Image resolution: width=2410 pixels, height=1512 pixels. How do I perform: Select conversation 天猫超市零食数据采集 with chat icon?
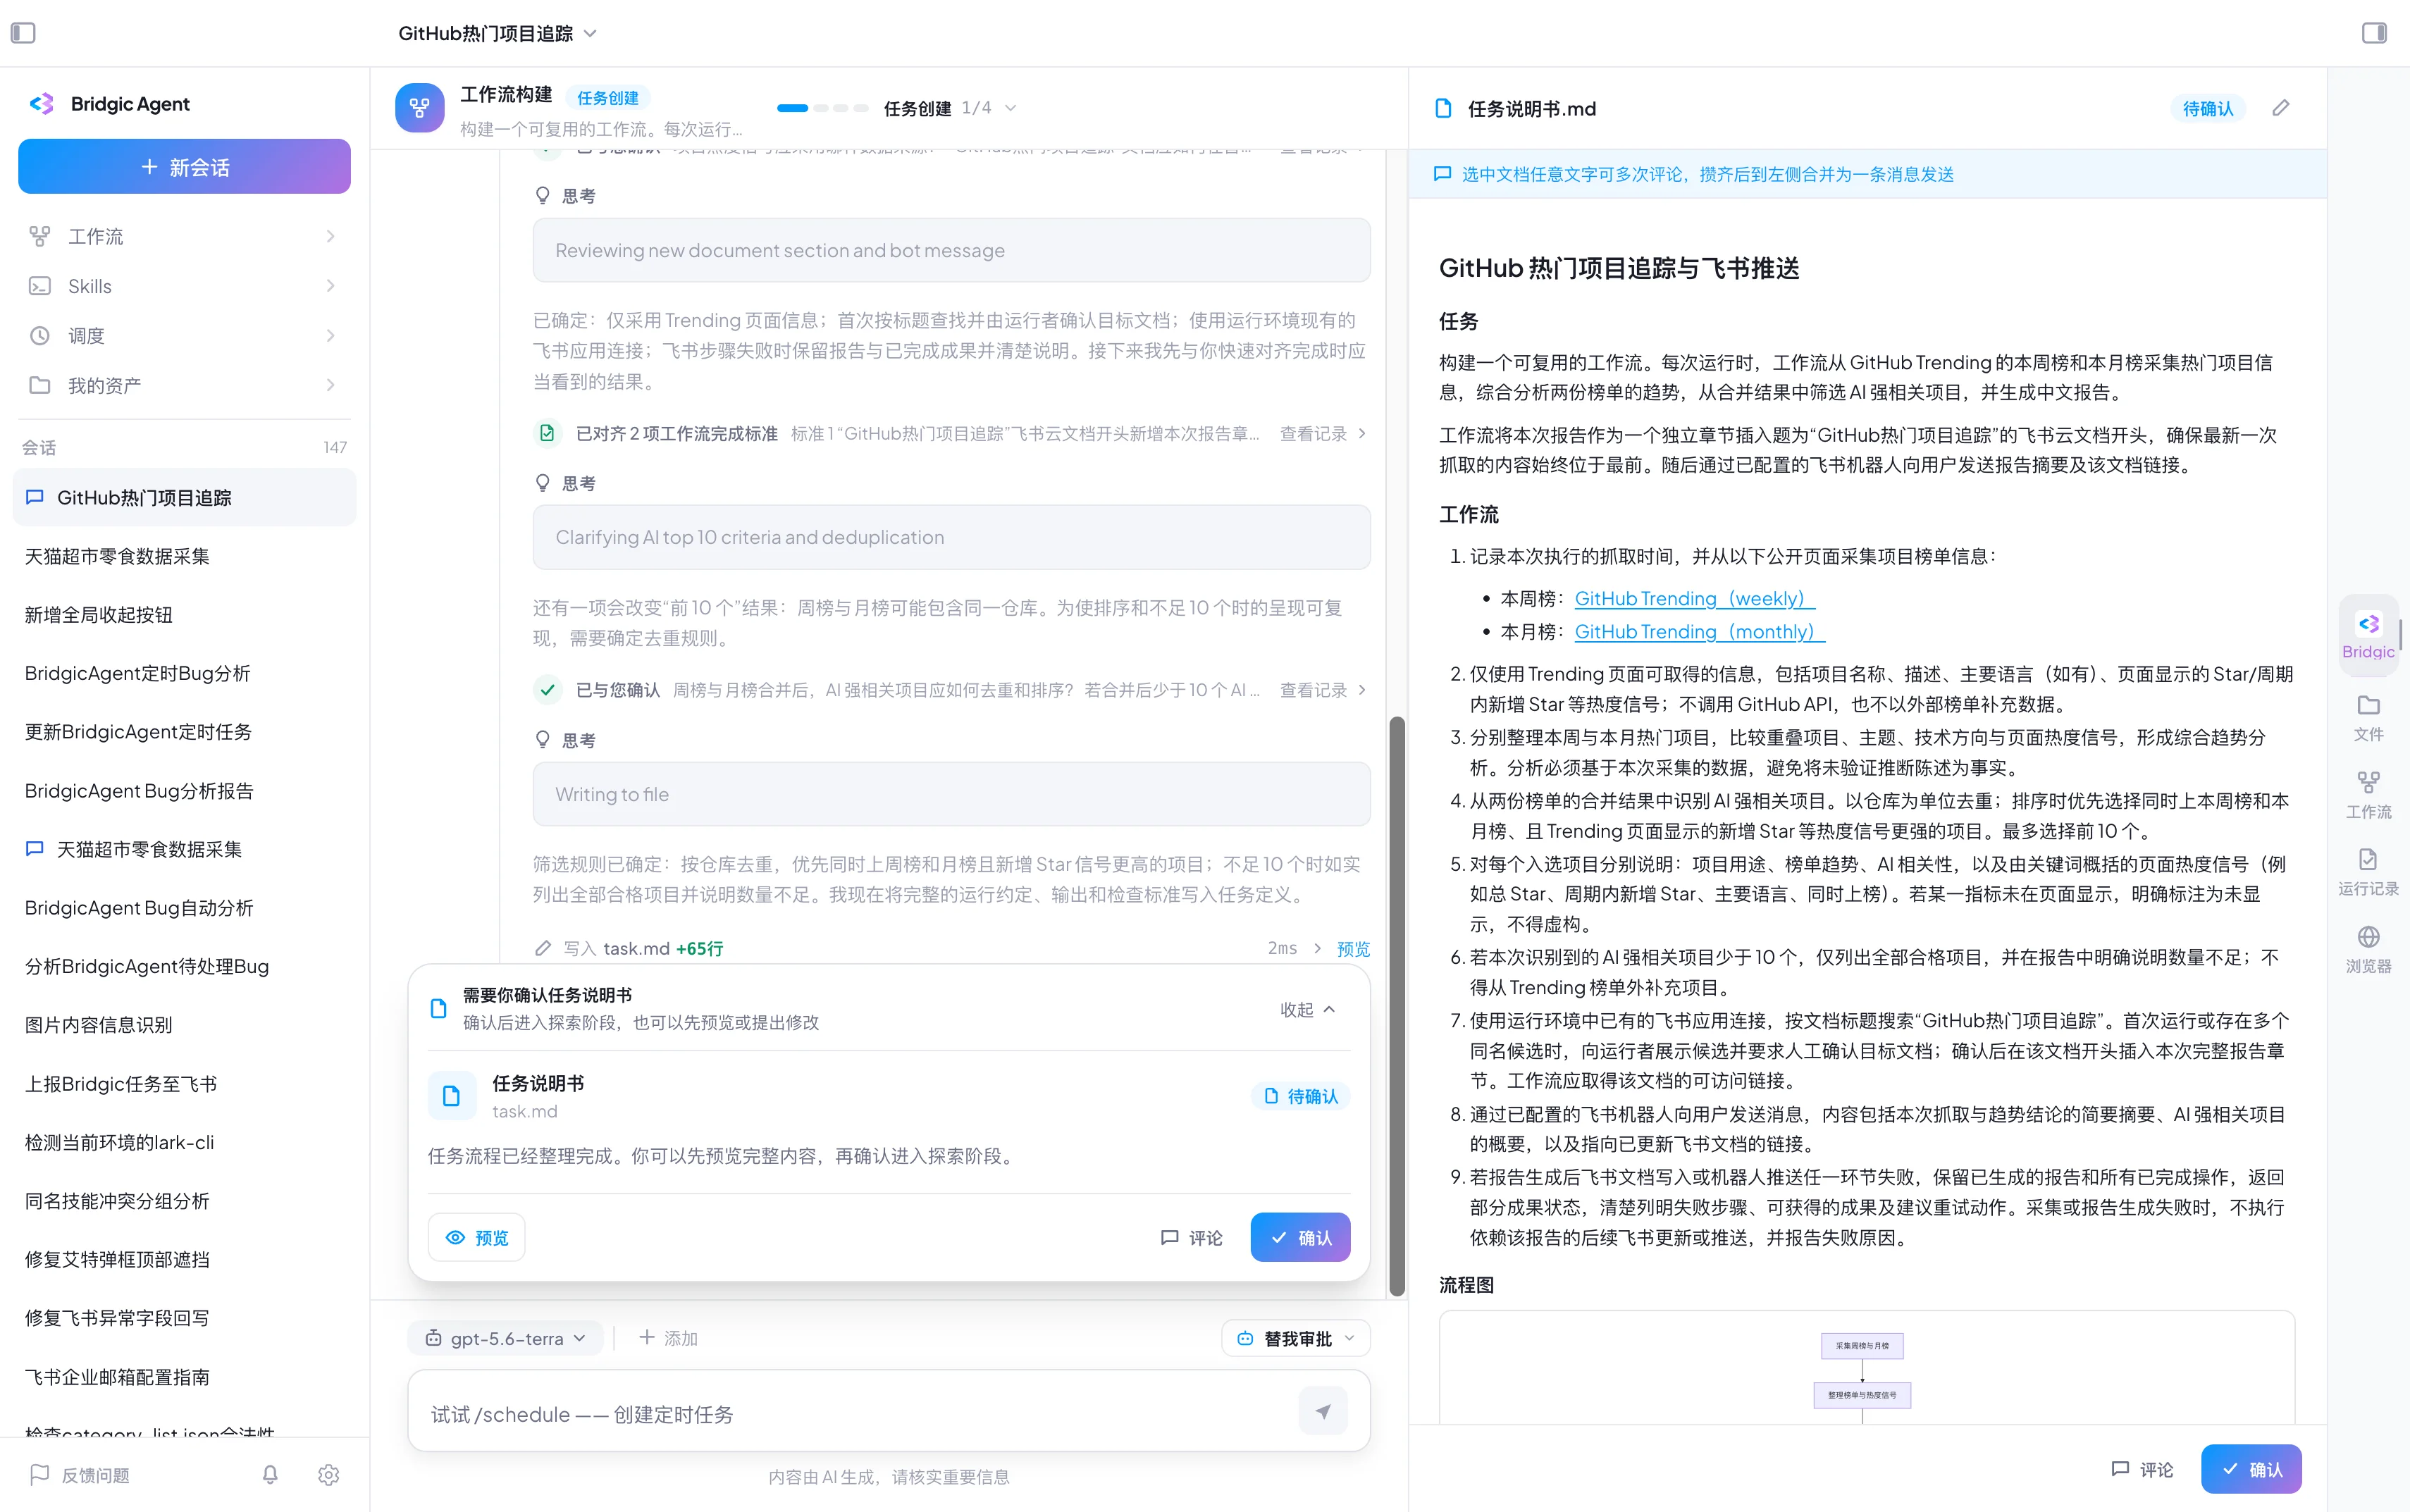tap(184, 849)
